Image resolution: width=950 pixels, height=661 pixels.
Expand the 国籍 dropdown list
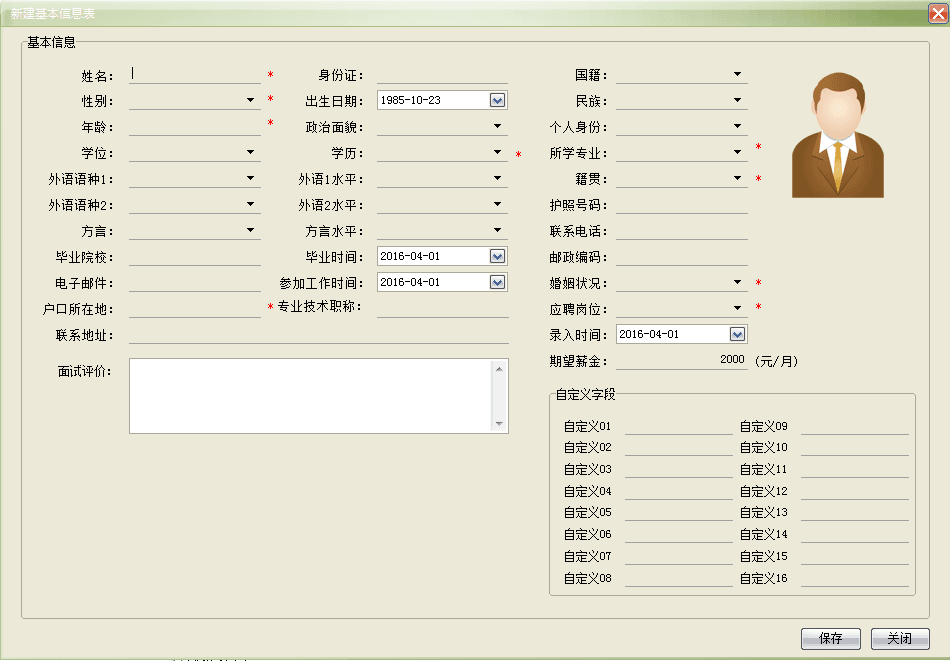tap(737, 74)
